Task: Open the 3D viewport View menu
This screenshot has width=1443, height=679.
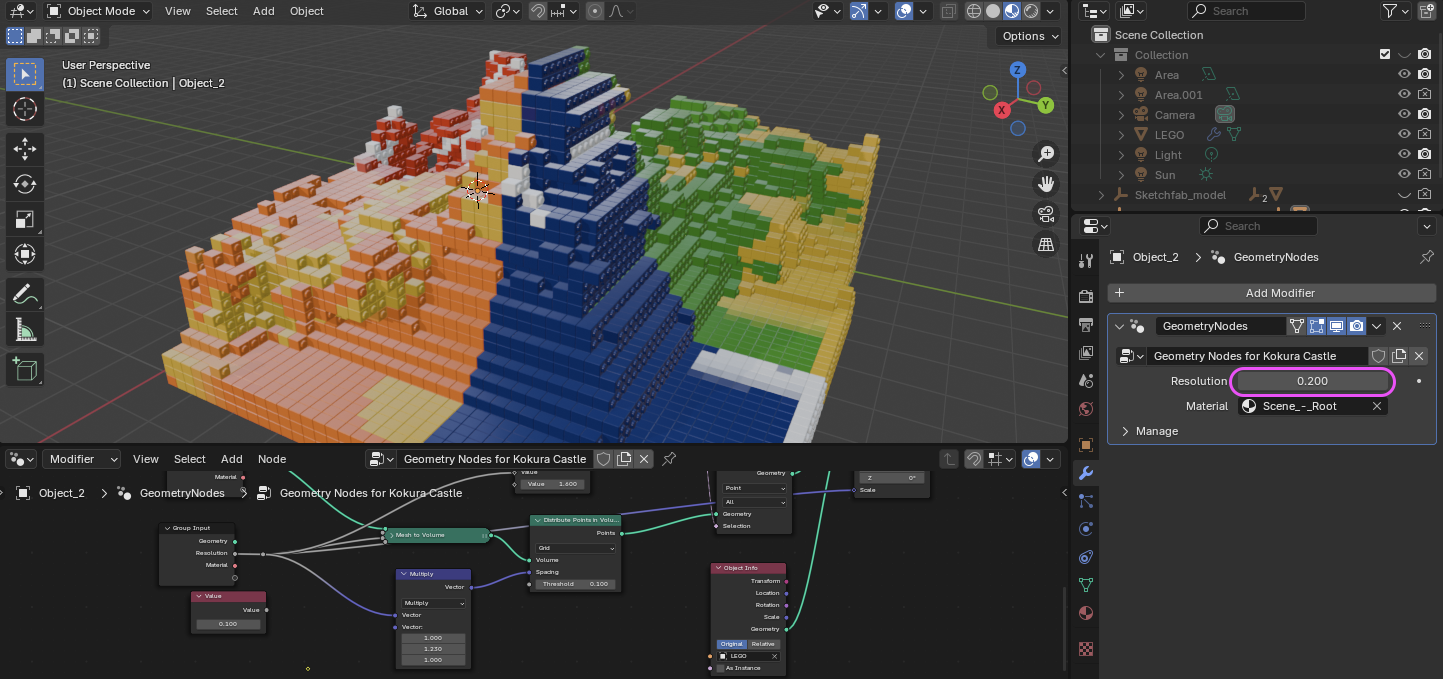Action: pos(178,11)
